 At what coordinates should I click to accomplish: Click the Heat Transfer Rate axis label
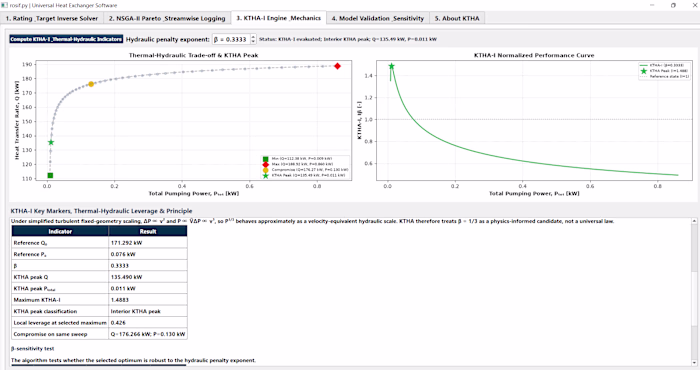(x=17, y=121)
